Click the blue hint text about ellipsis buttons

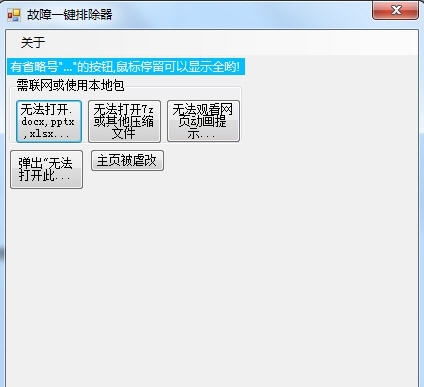[126, 66]
